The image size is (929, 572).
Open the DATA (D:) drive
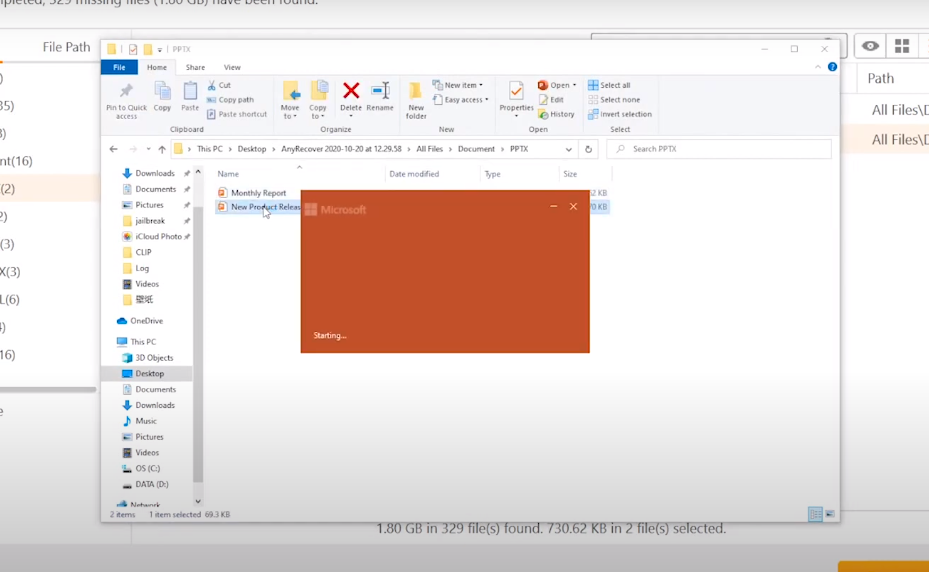(152, 485)
